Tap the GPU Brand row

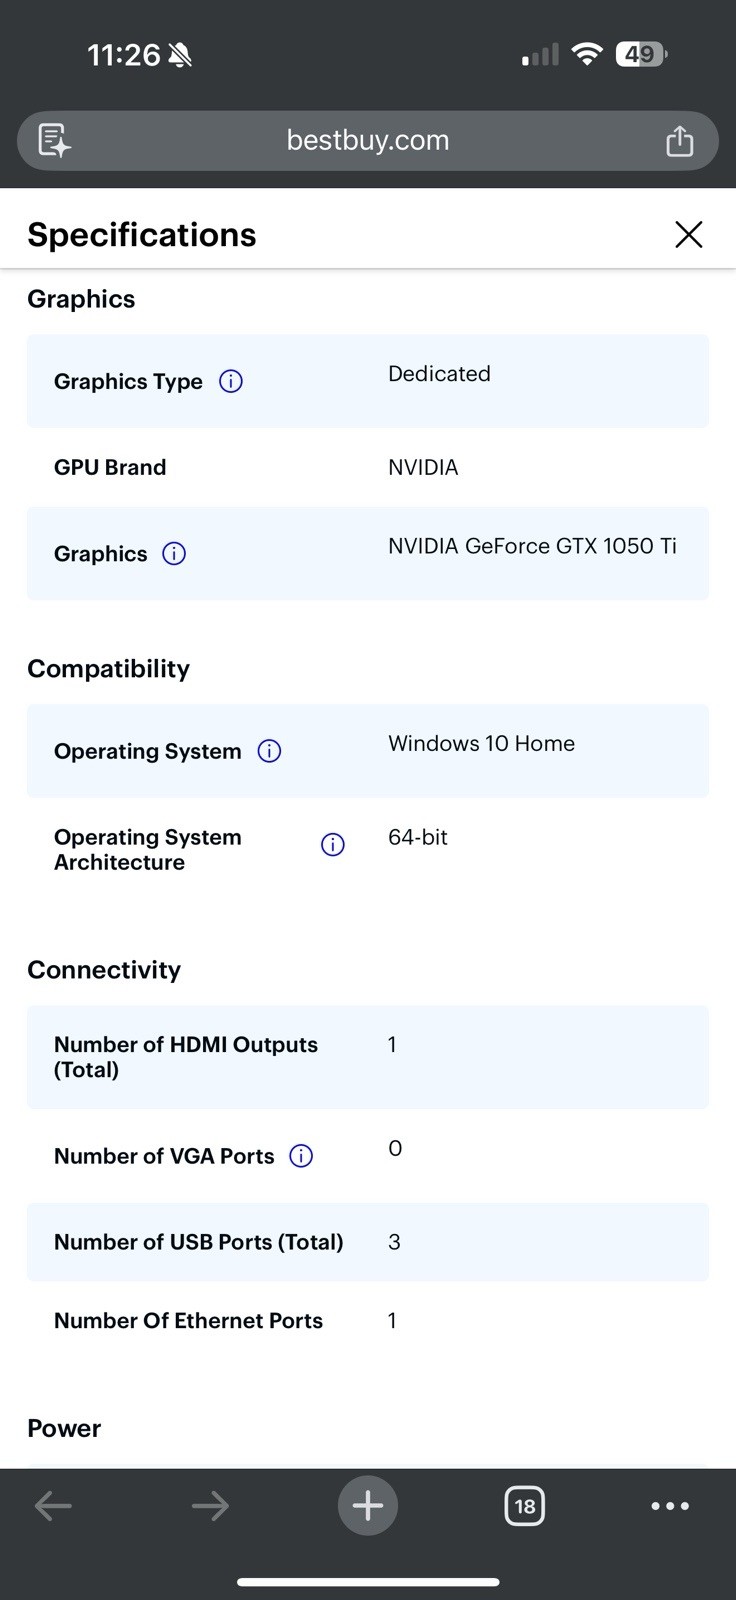tap(368, 467)
